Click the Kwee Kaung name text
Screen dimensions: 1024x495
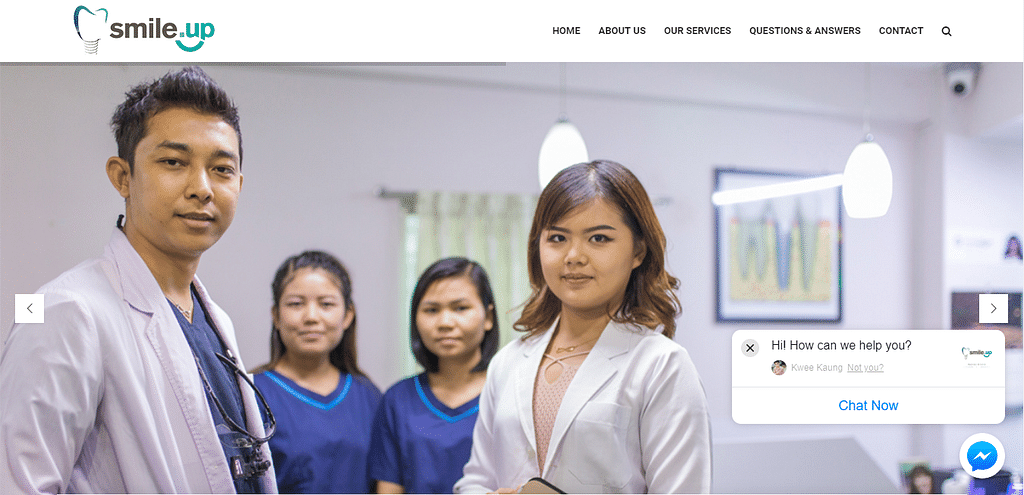point(816,368)
